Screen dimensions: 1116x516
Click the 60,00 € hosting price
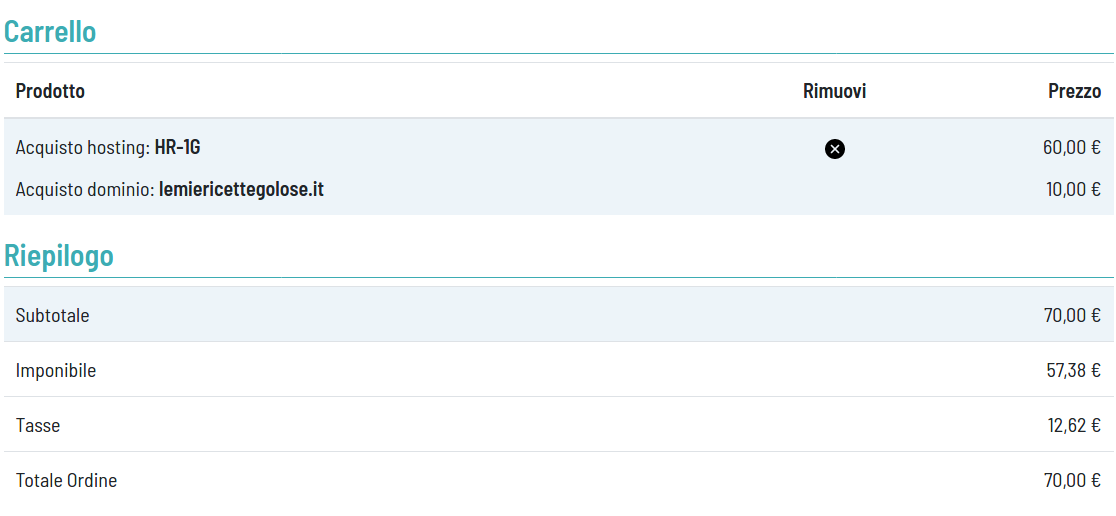pyautogui.click(x=1071, y=147)
